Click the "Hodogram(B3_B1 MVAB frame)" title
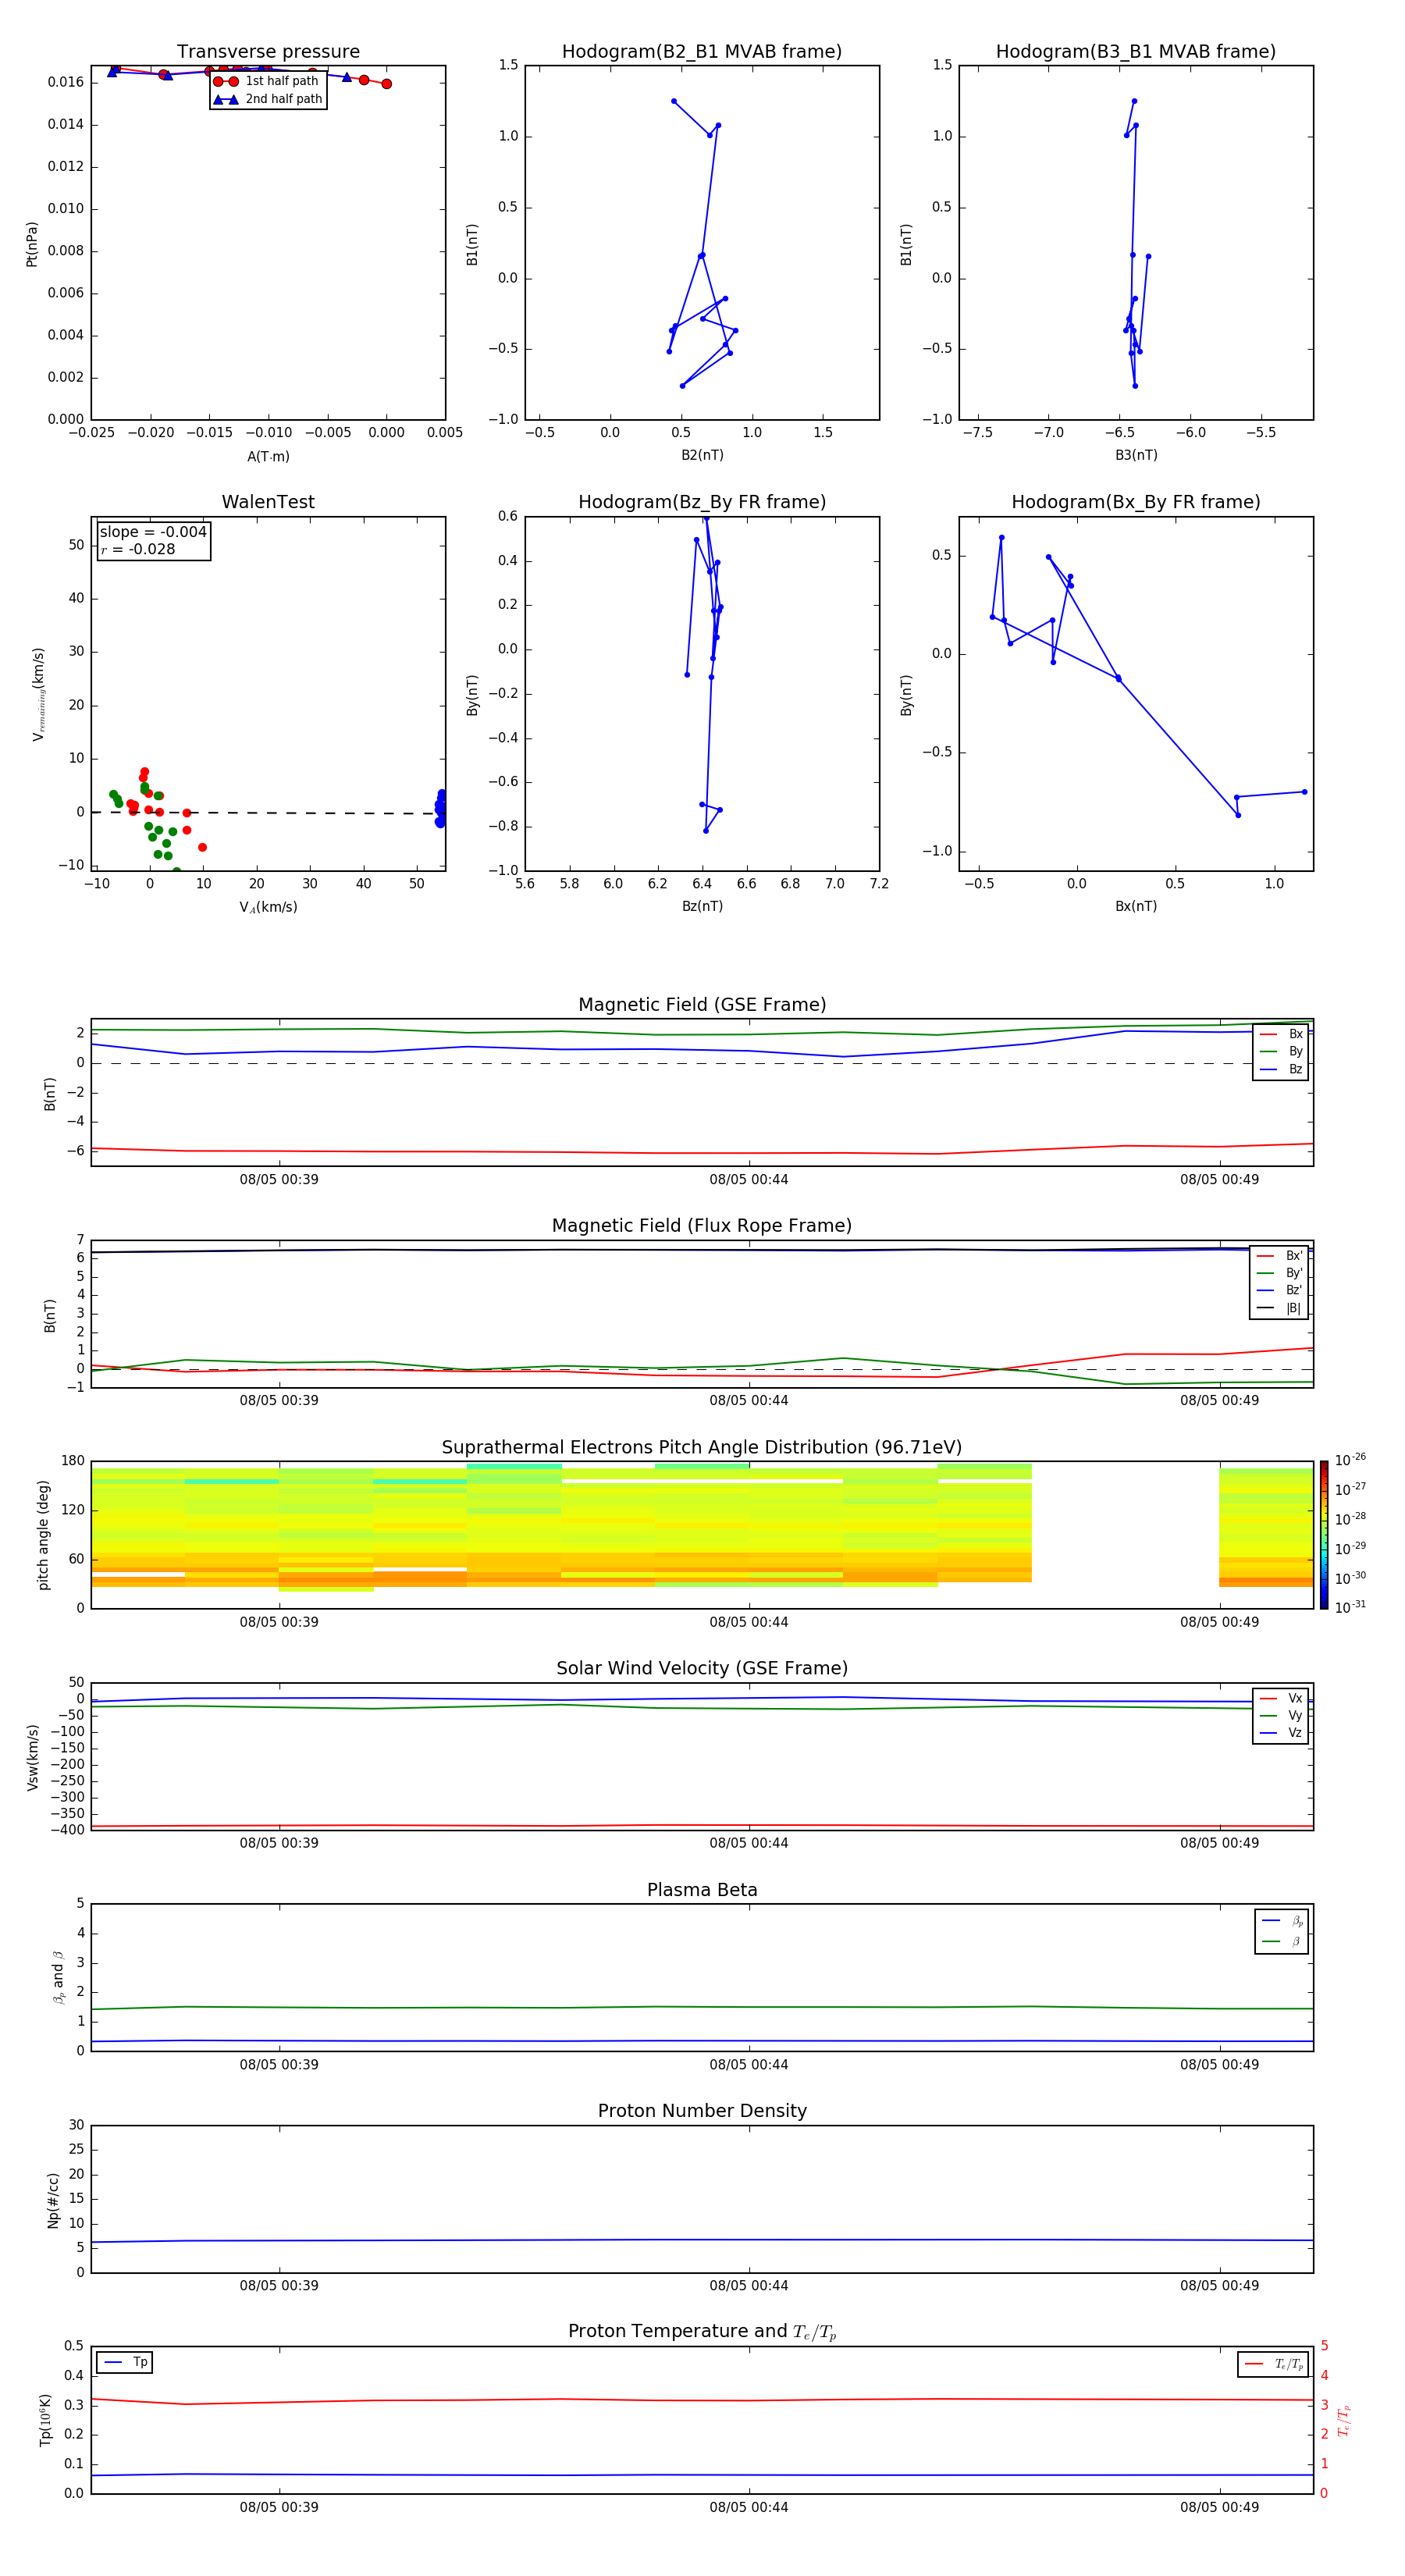1405x2576 pixels. click(1136, 52)
